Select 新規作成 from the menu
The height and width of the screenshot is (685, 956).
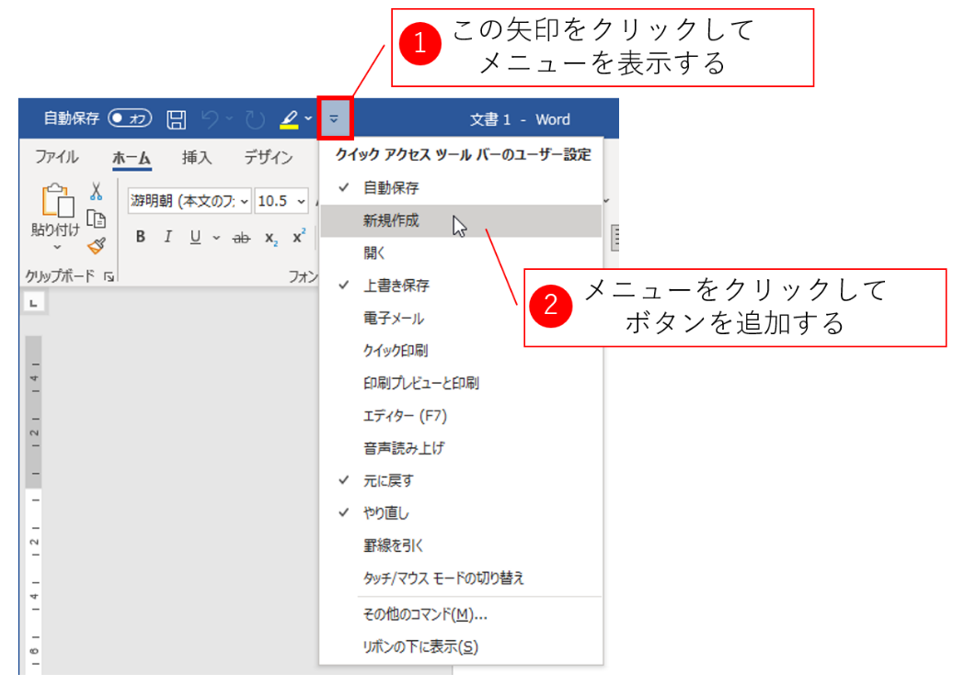[391, 221]
